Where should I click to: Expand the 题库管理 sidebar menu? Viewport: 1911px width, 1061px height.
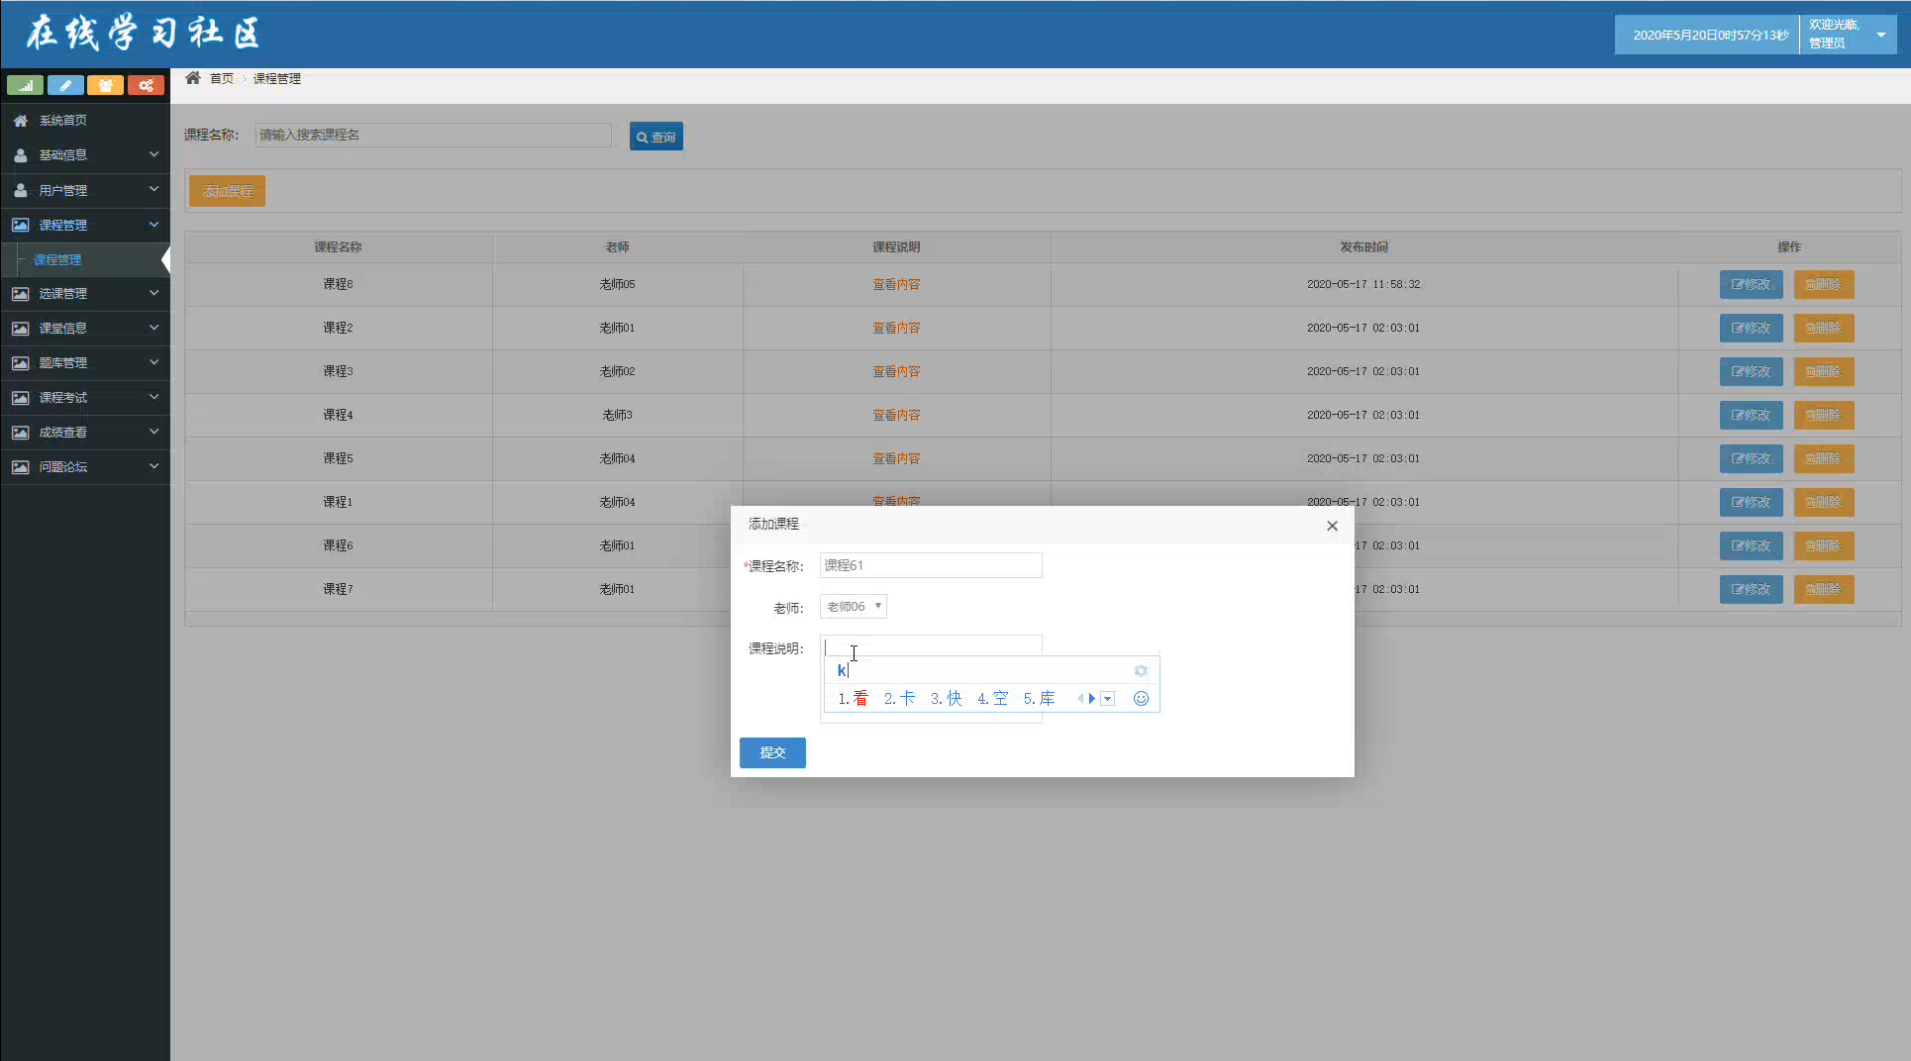tap(85, 363)
